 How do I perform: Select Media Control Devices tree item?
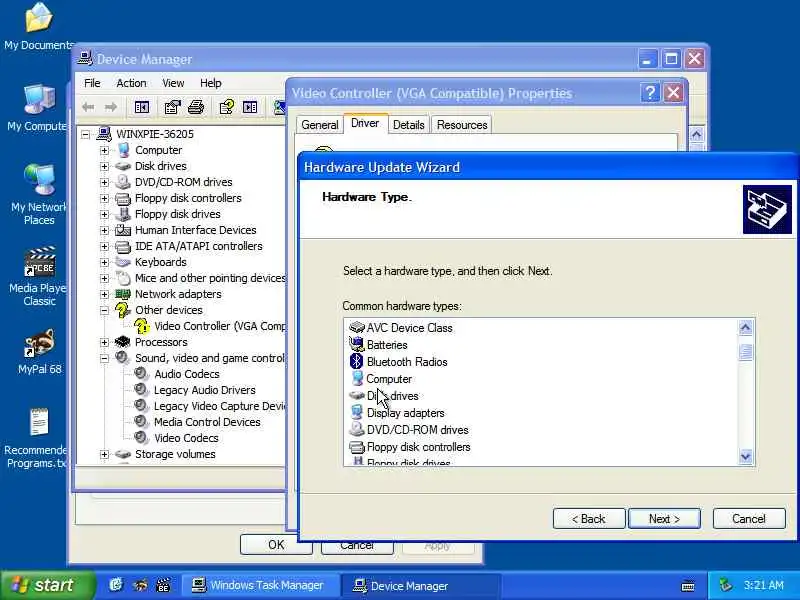[x=197, y=422]
